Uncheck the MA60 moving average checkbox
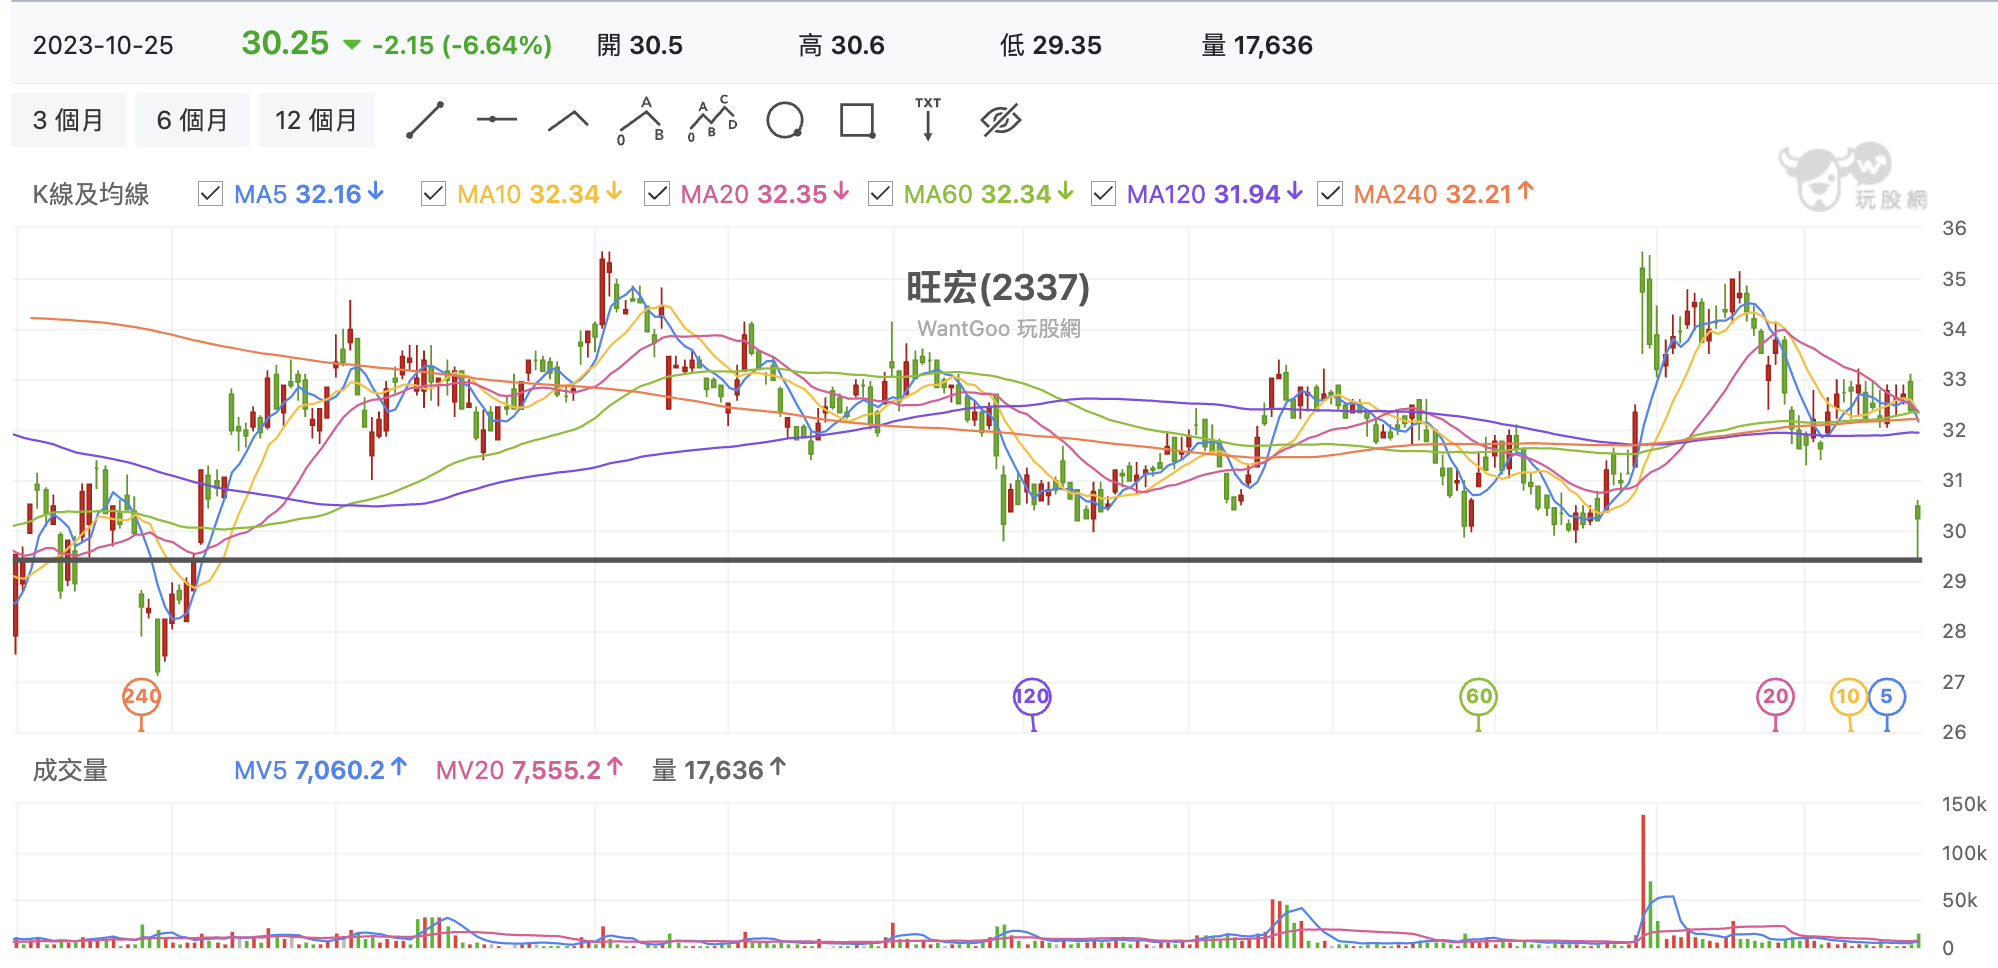1998x968 pixels. tap(880, 194)
